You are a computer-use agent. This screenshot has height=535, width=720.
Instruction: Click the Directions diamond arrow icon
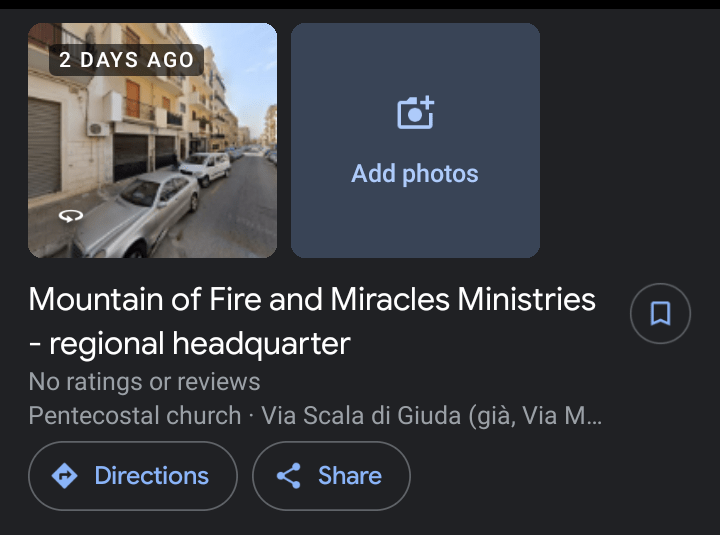click(65, 476)
